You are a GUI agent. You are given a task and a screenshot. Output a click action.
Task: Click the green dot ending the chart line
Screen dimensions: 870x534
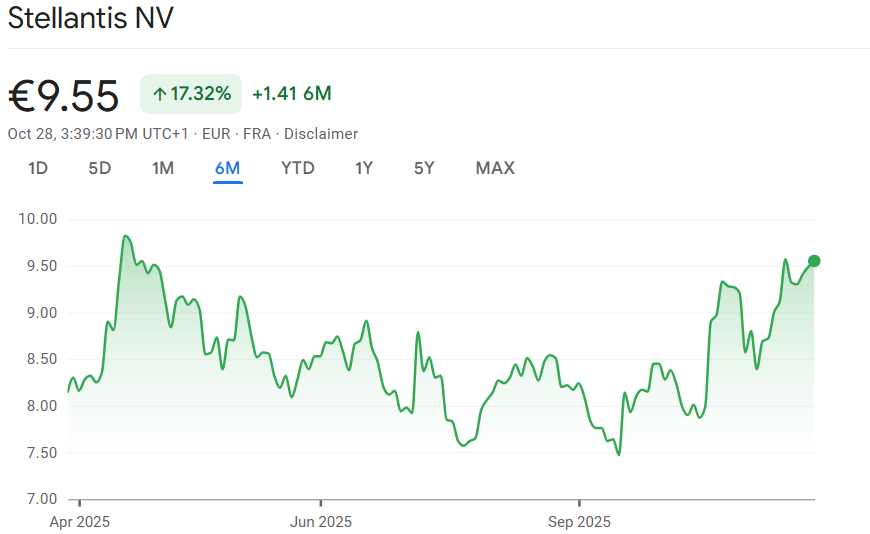point(814,261)
